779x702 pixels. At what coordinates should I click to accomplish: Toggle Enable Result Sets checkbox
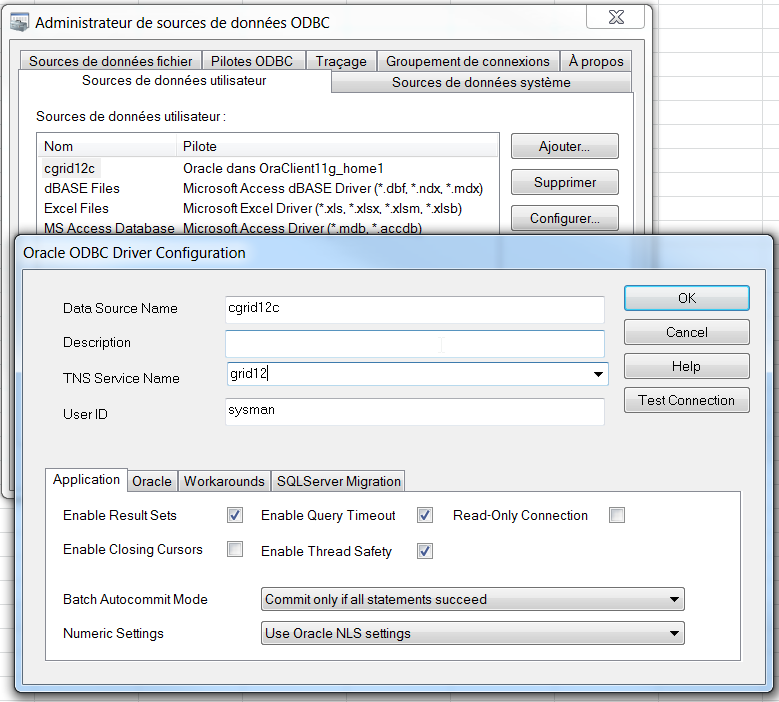235,515
